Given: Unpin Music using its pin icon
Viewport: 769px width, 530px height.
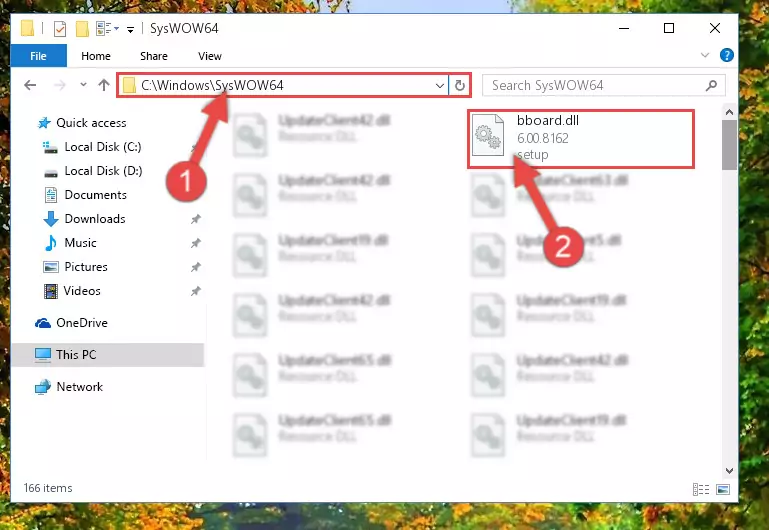Looking at the screenshot, I should (x=196, y=243).
